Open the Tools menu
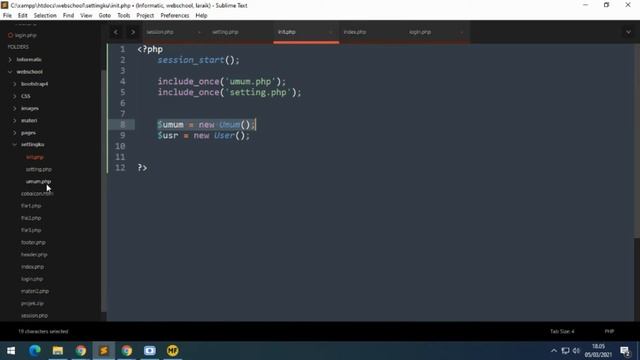Screen dimensions: 640x360 coord(123,16)
